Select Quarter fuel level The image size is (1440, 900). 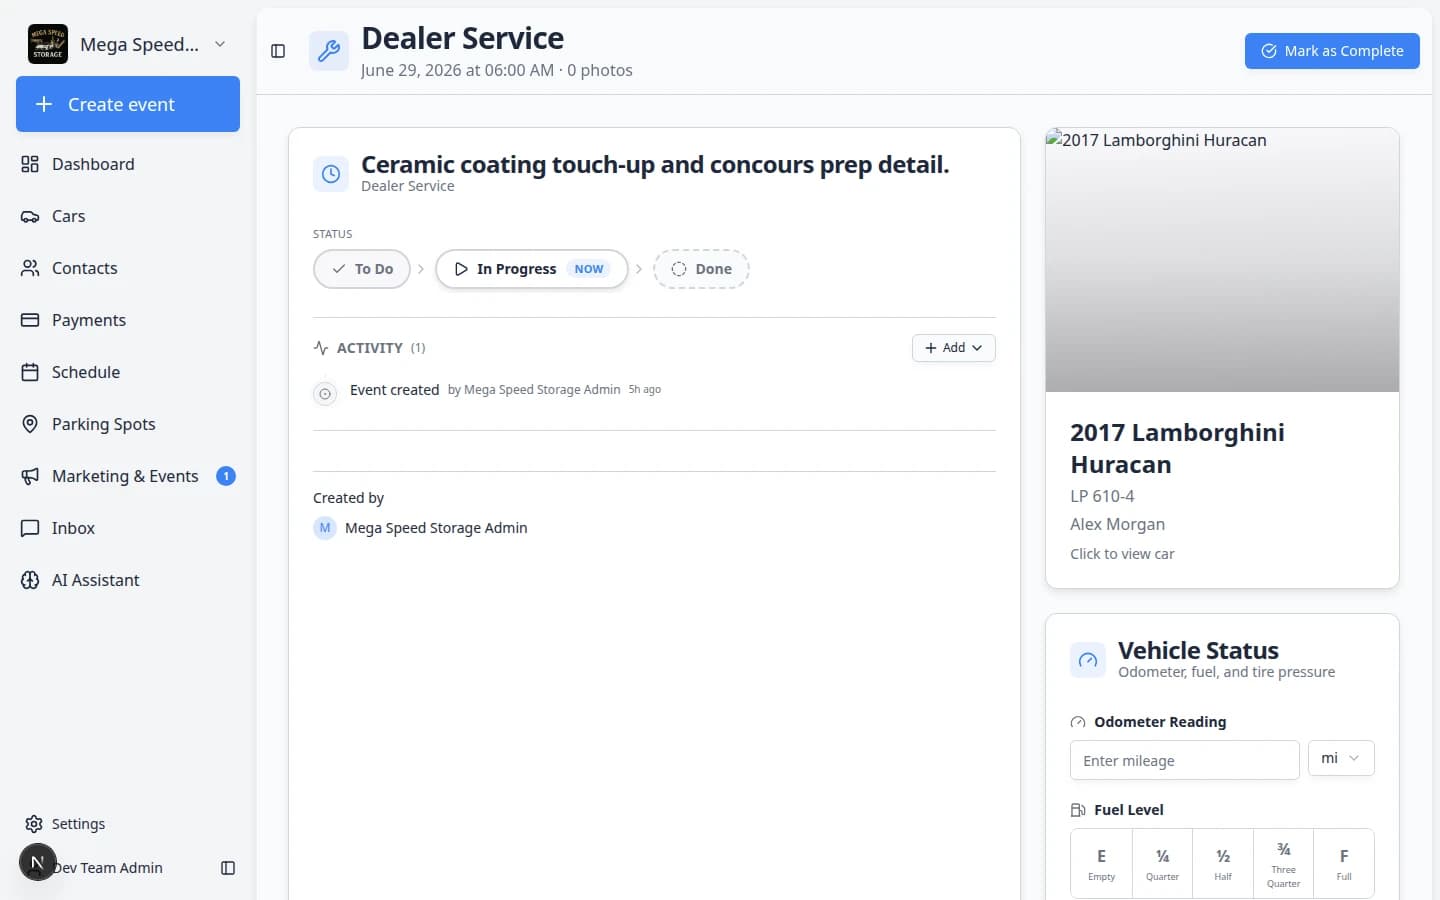tap(1162, 863)
